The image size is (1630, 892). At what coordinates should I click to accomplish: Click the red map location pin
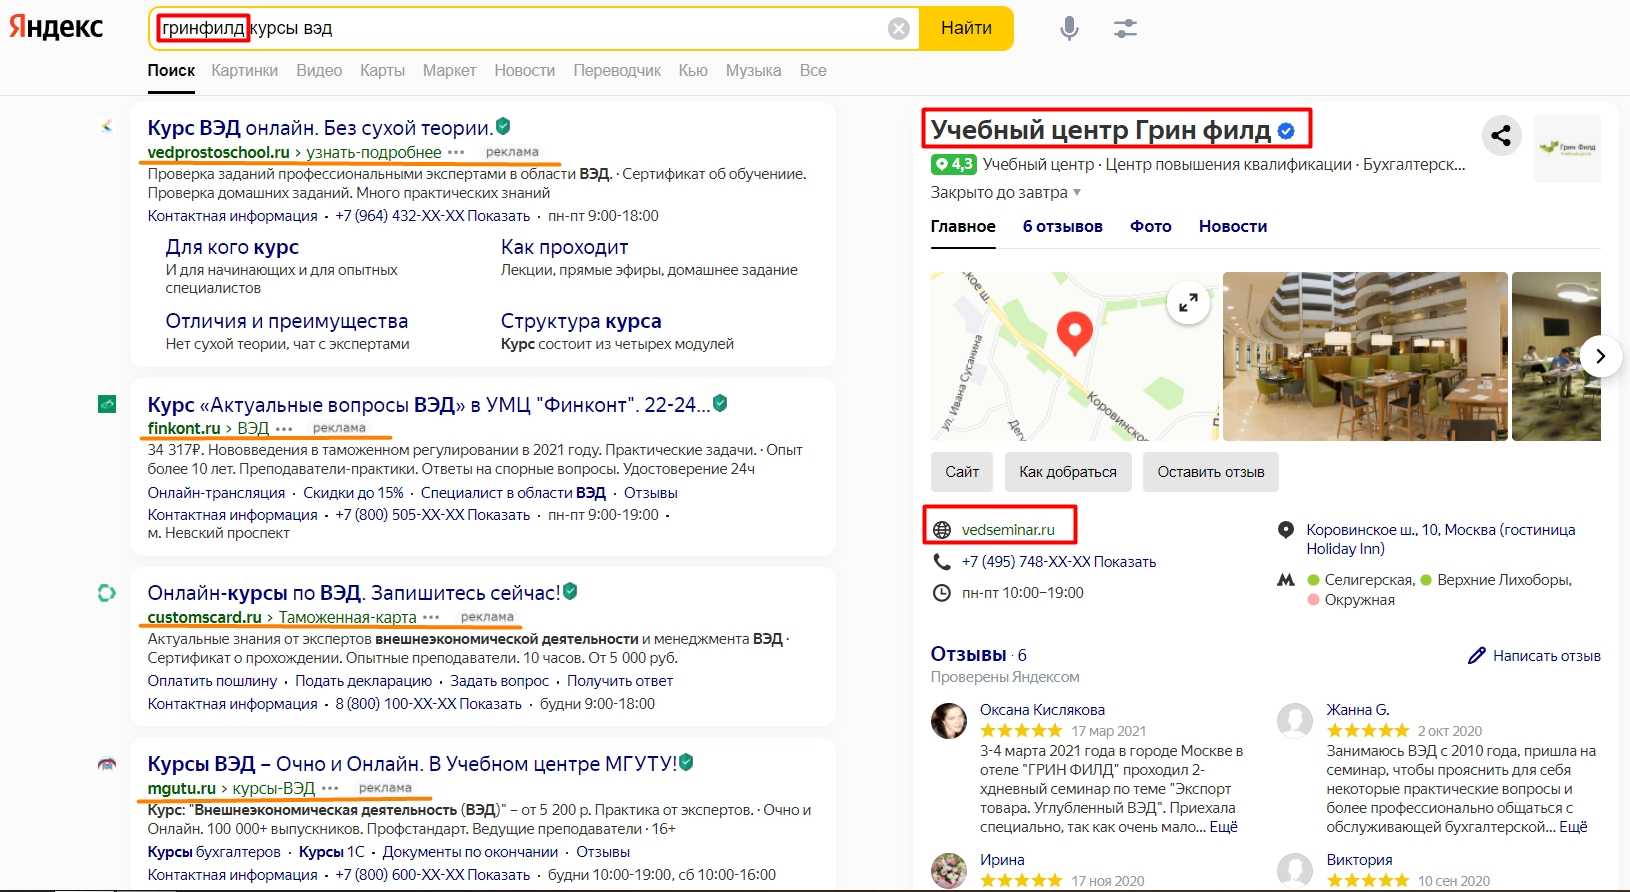point(1074,332)
